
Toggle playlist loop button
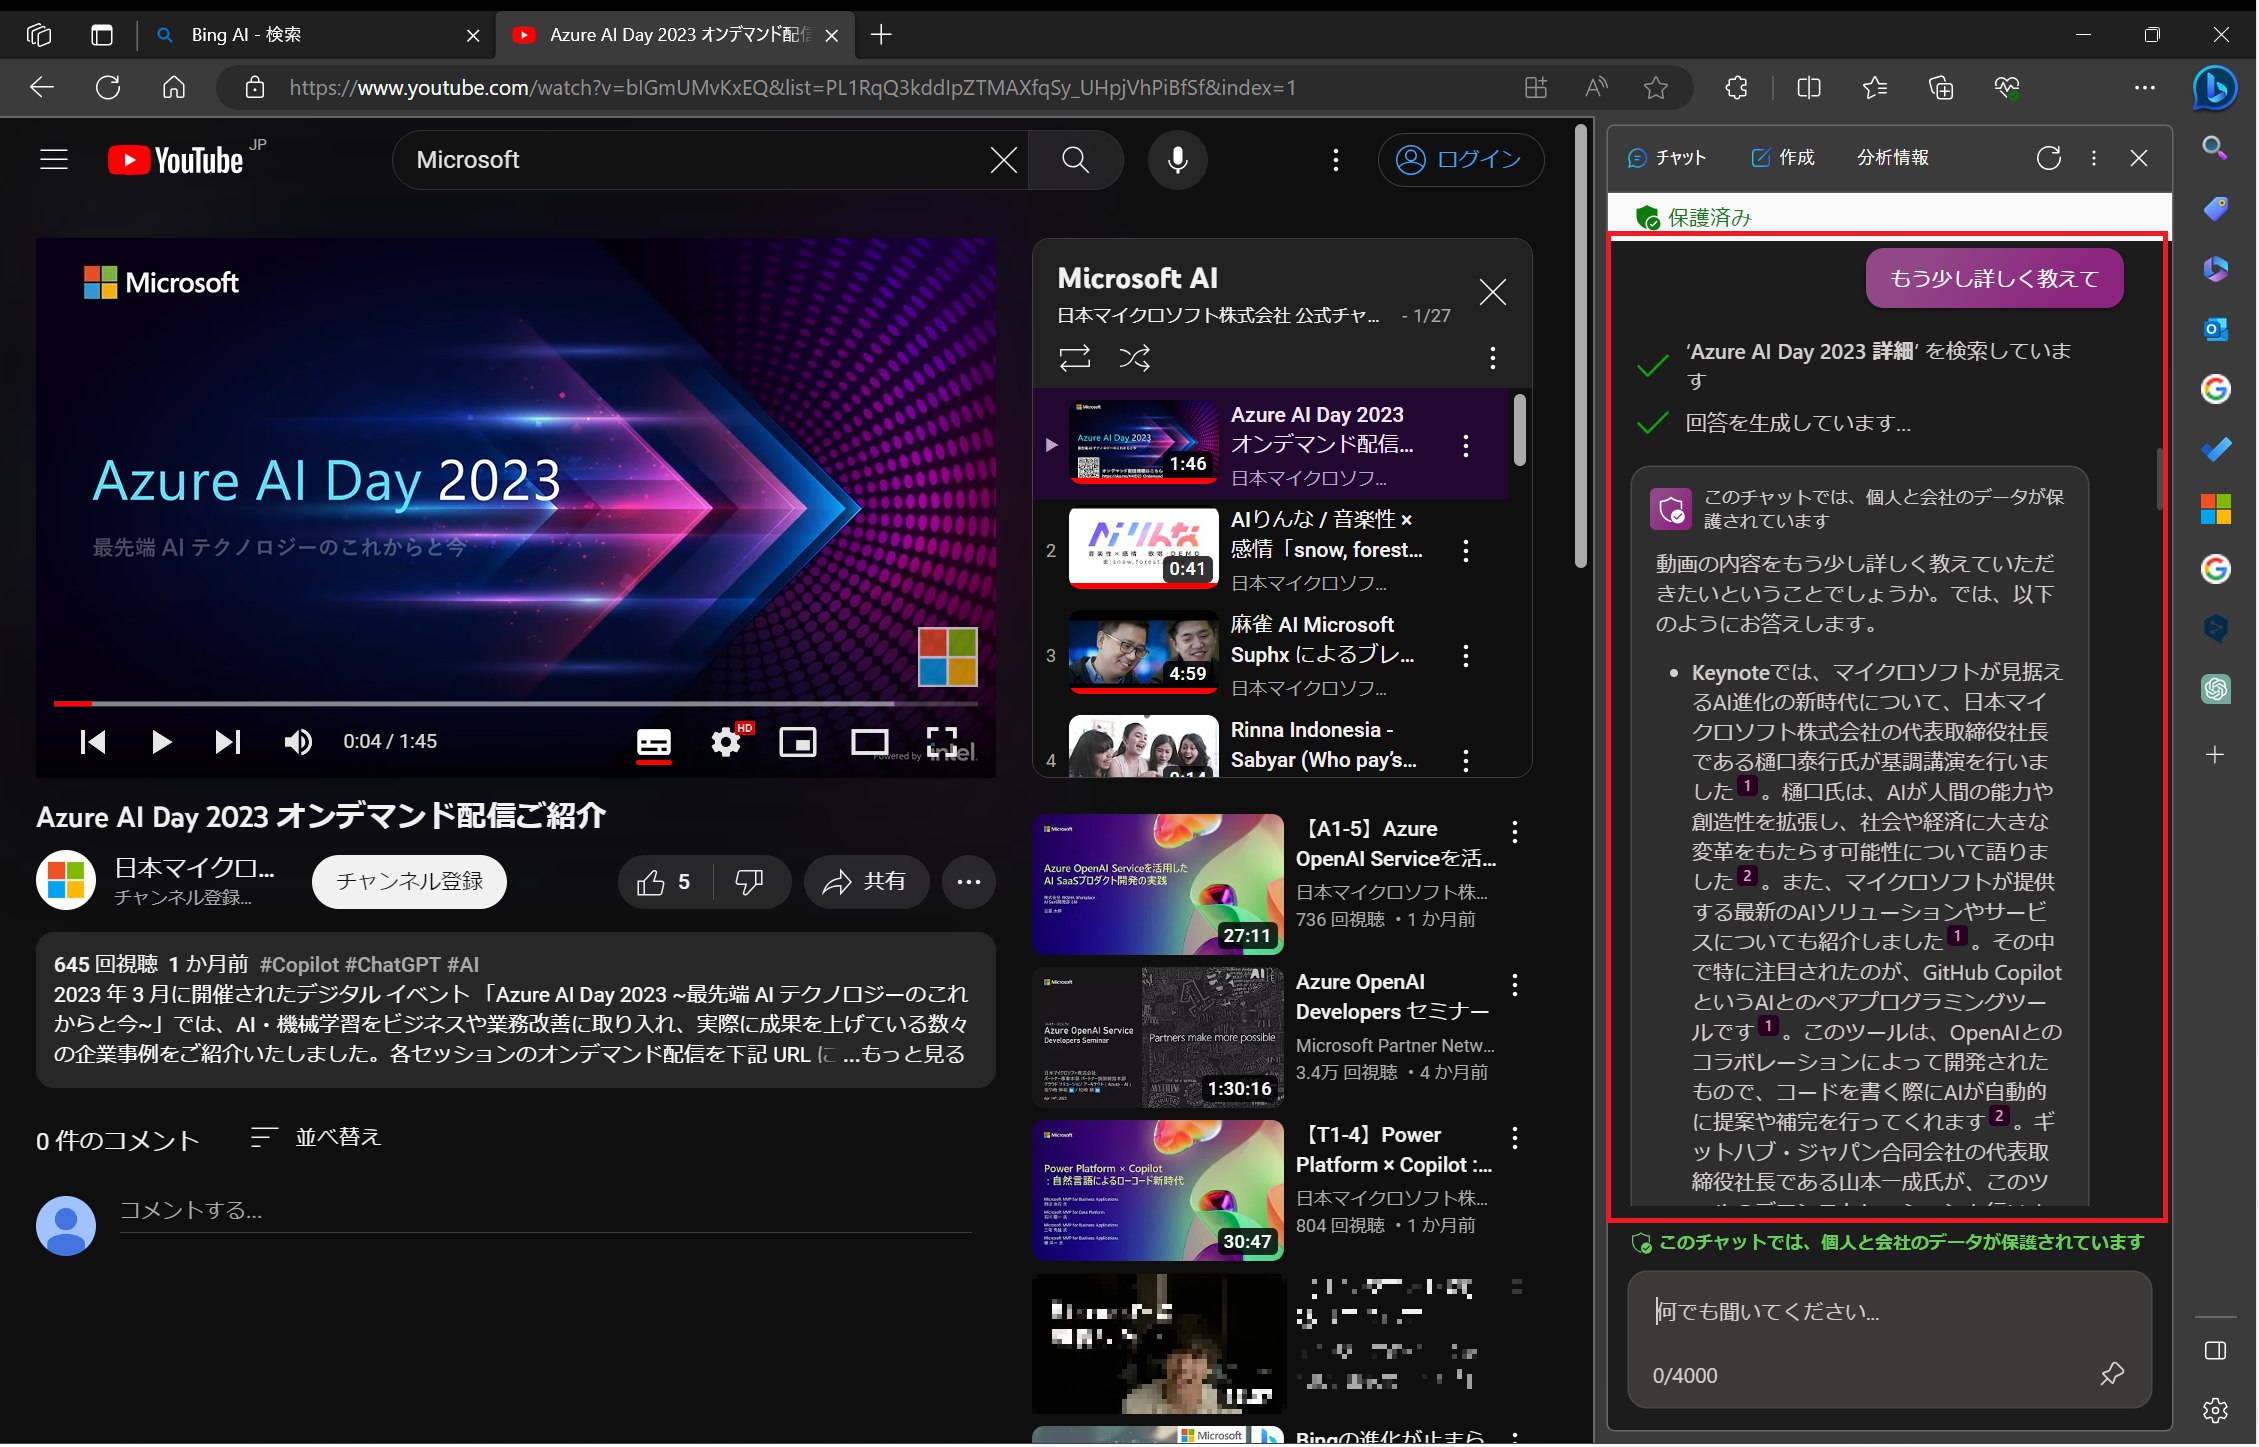[1075, 358]
